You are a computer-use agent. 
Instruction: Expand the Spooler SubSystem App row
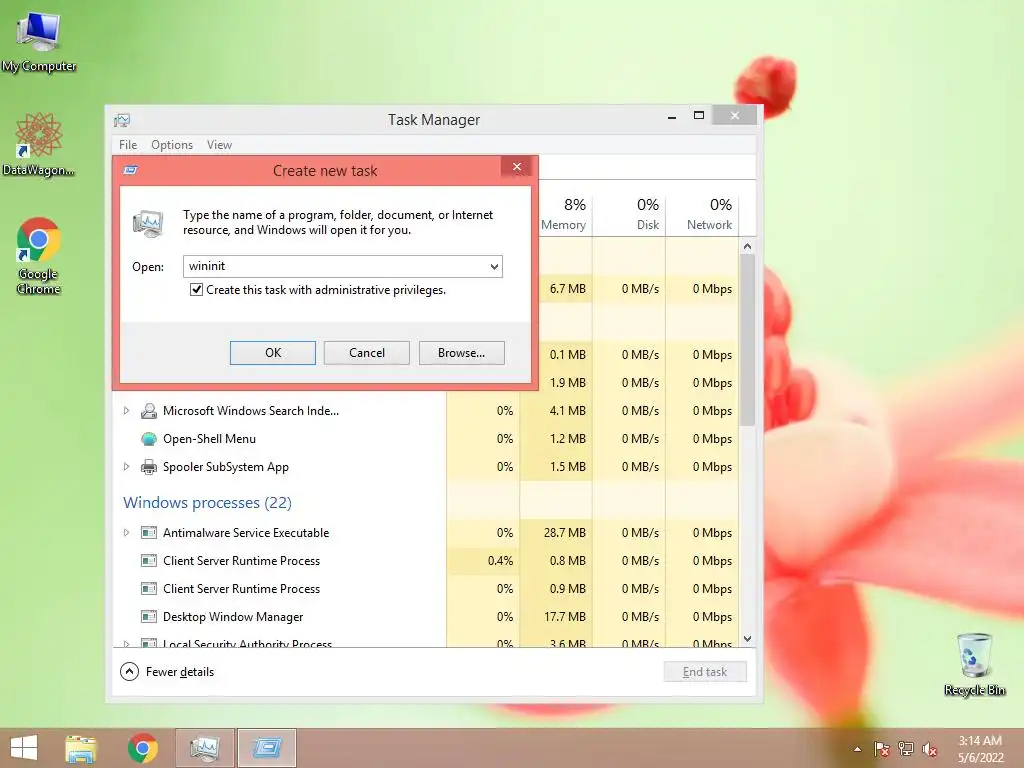(x=127, y=467)
